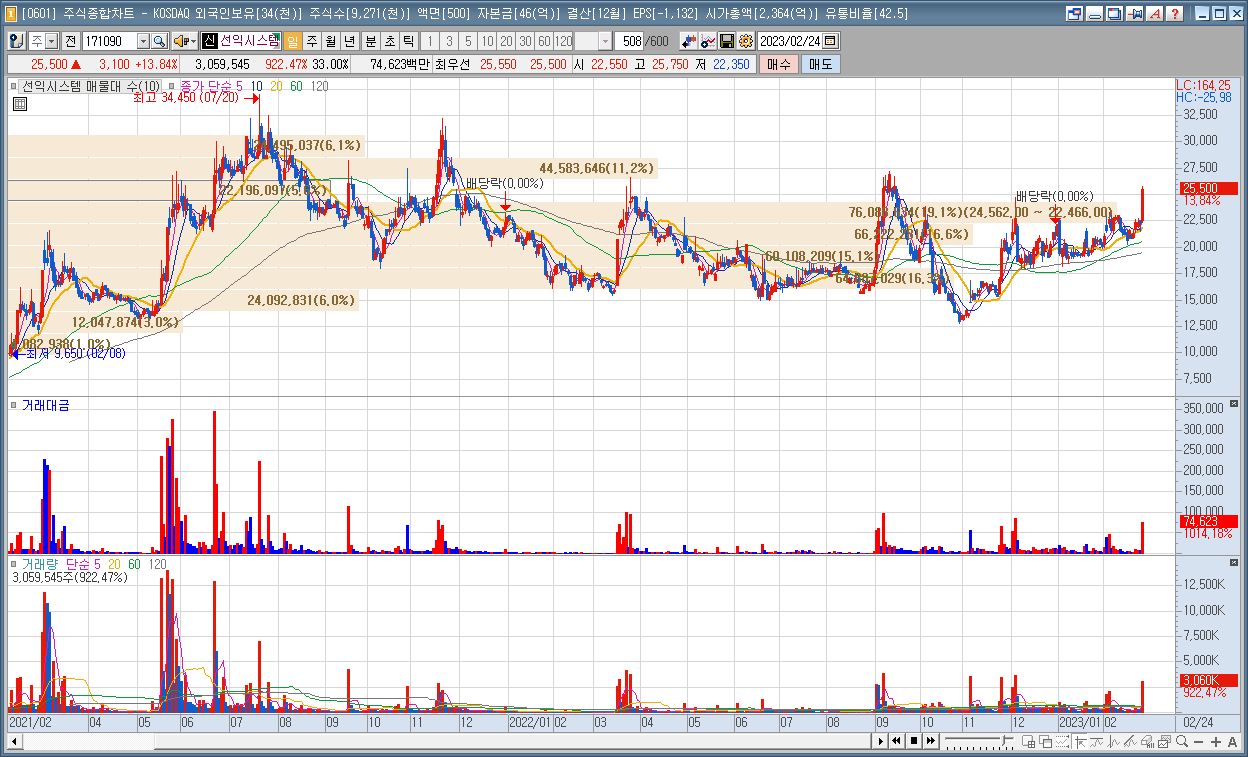Image resolution: width=1248 pixels, height=757 pixels.
Task: Click the diagonal trendline icon at bottom
Action: click(1130, 741)
